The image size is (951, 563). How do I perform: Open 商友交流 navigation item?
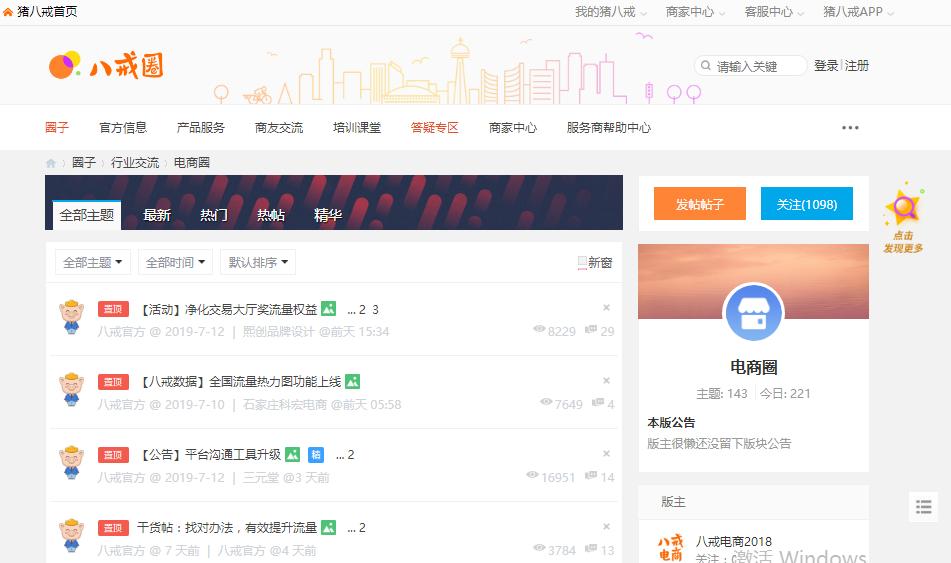279,127
